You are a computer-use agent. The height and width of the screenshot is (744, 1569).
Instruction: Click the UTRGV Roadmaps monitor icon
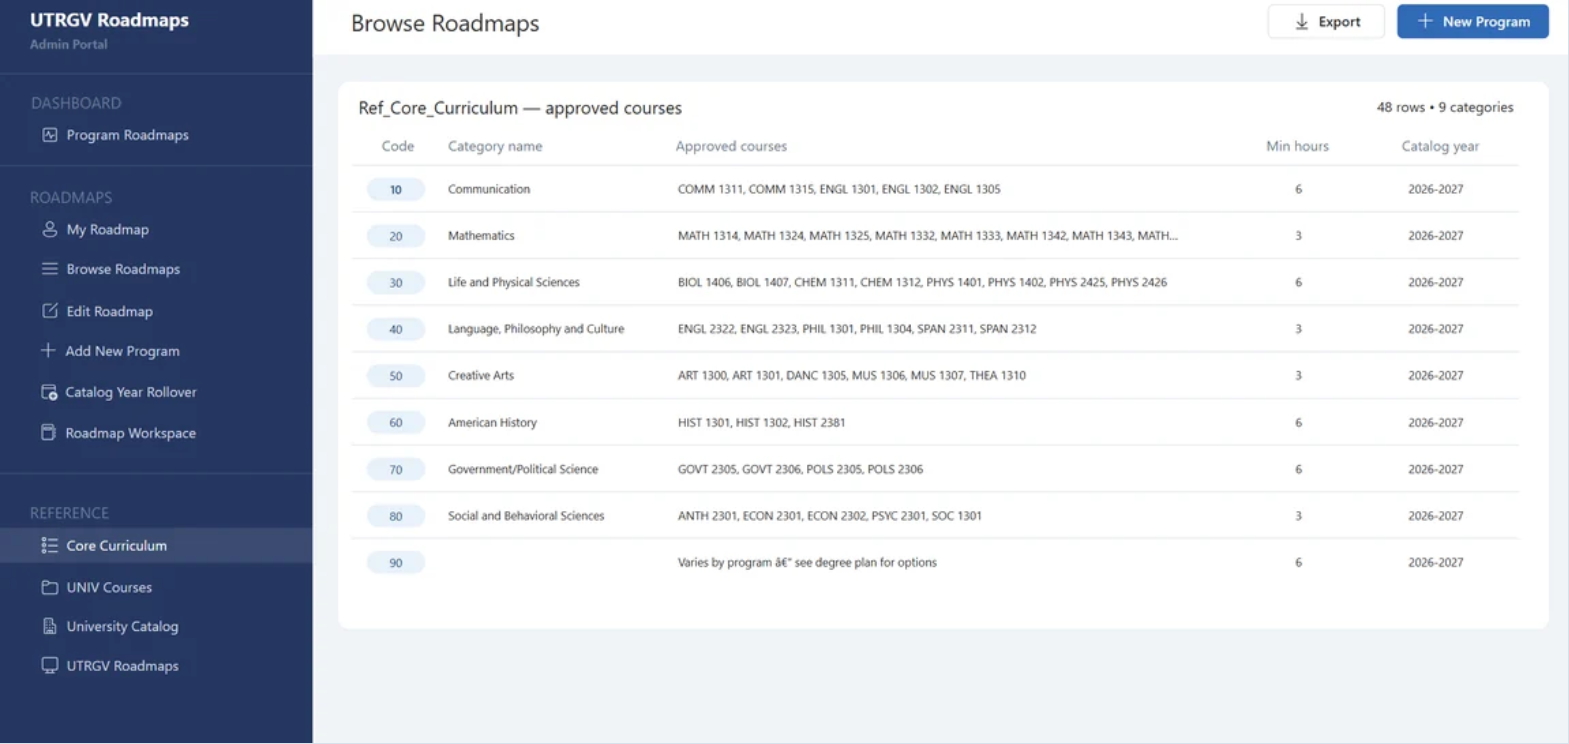click(x=49, y=666)
